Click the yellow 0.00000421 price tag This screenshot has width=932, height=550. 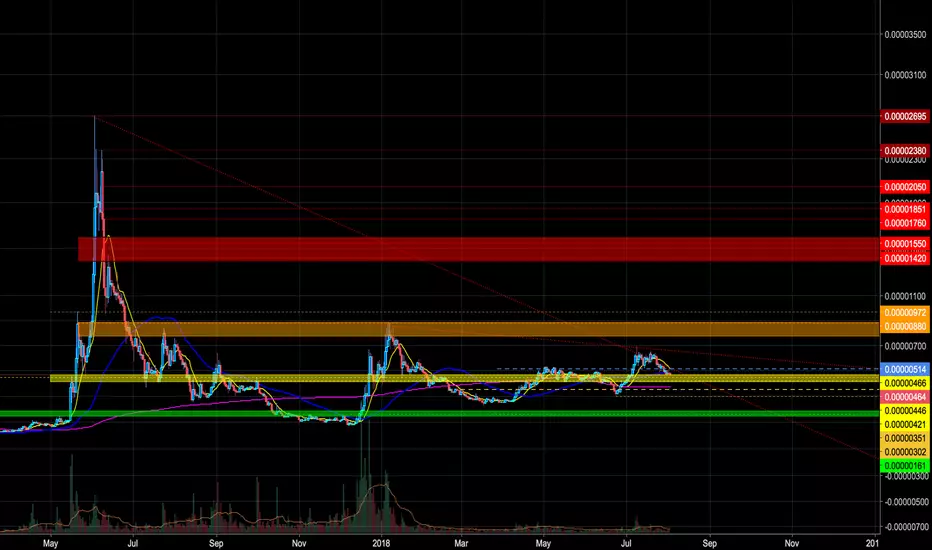click(905, 425)
